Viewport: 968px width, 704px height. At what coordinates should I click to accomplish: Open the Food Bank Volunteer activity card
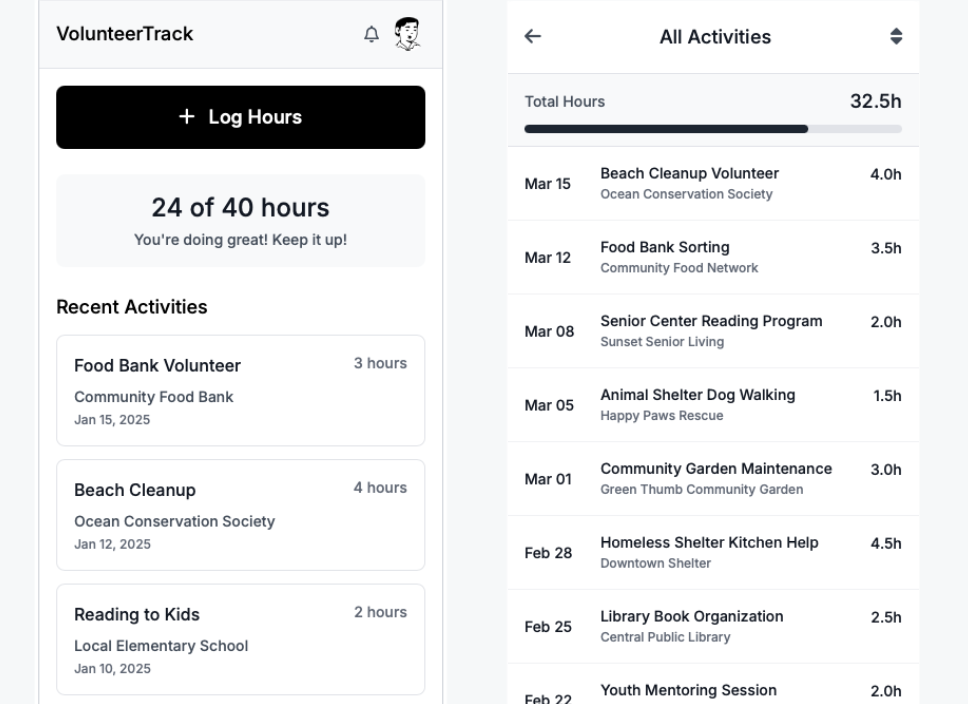click(241, 390)
